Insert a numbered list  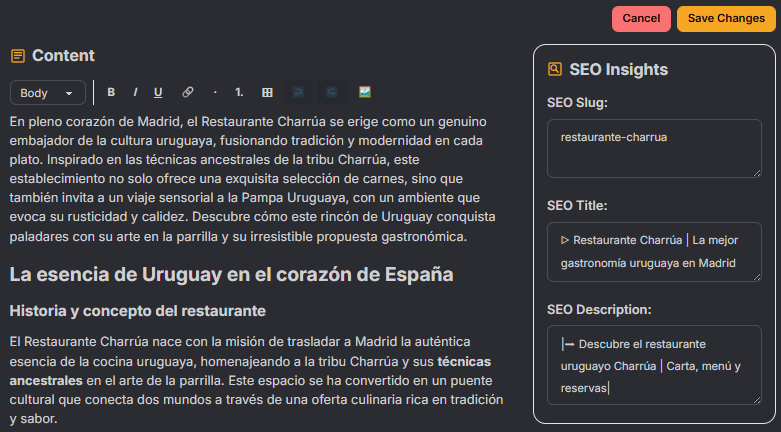point(239,92)
